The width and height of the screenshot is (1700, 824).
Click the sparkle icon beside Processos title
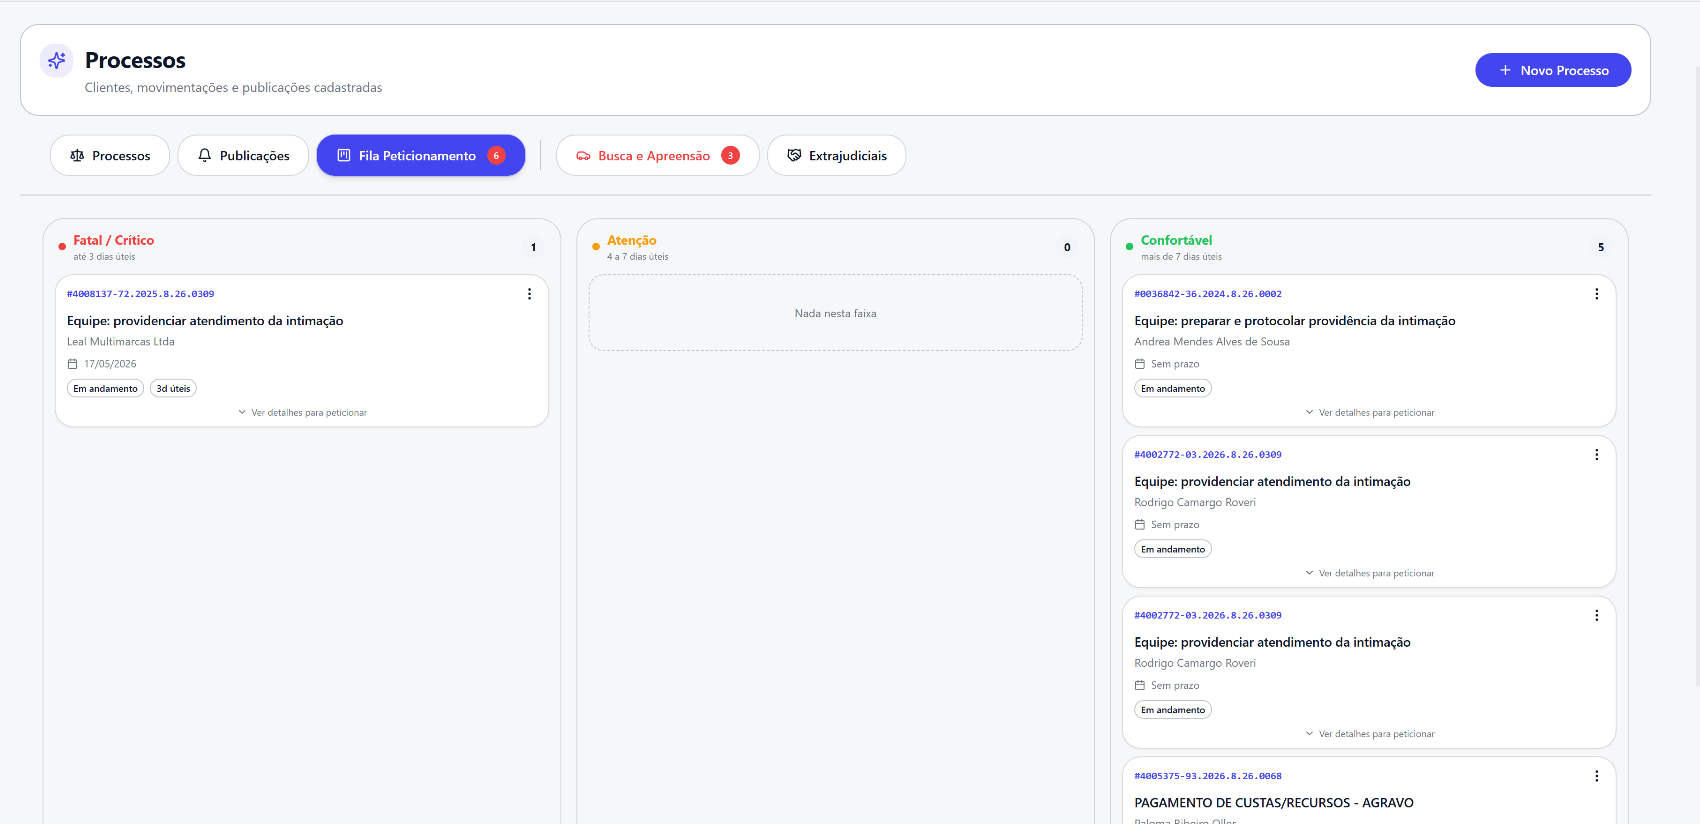point(57,61)
